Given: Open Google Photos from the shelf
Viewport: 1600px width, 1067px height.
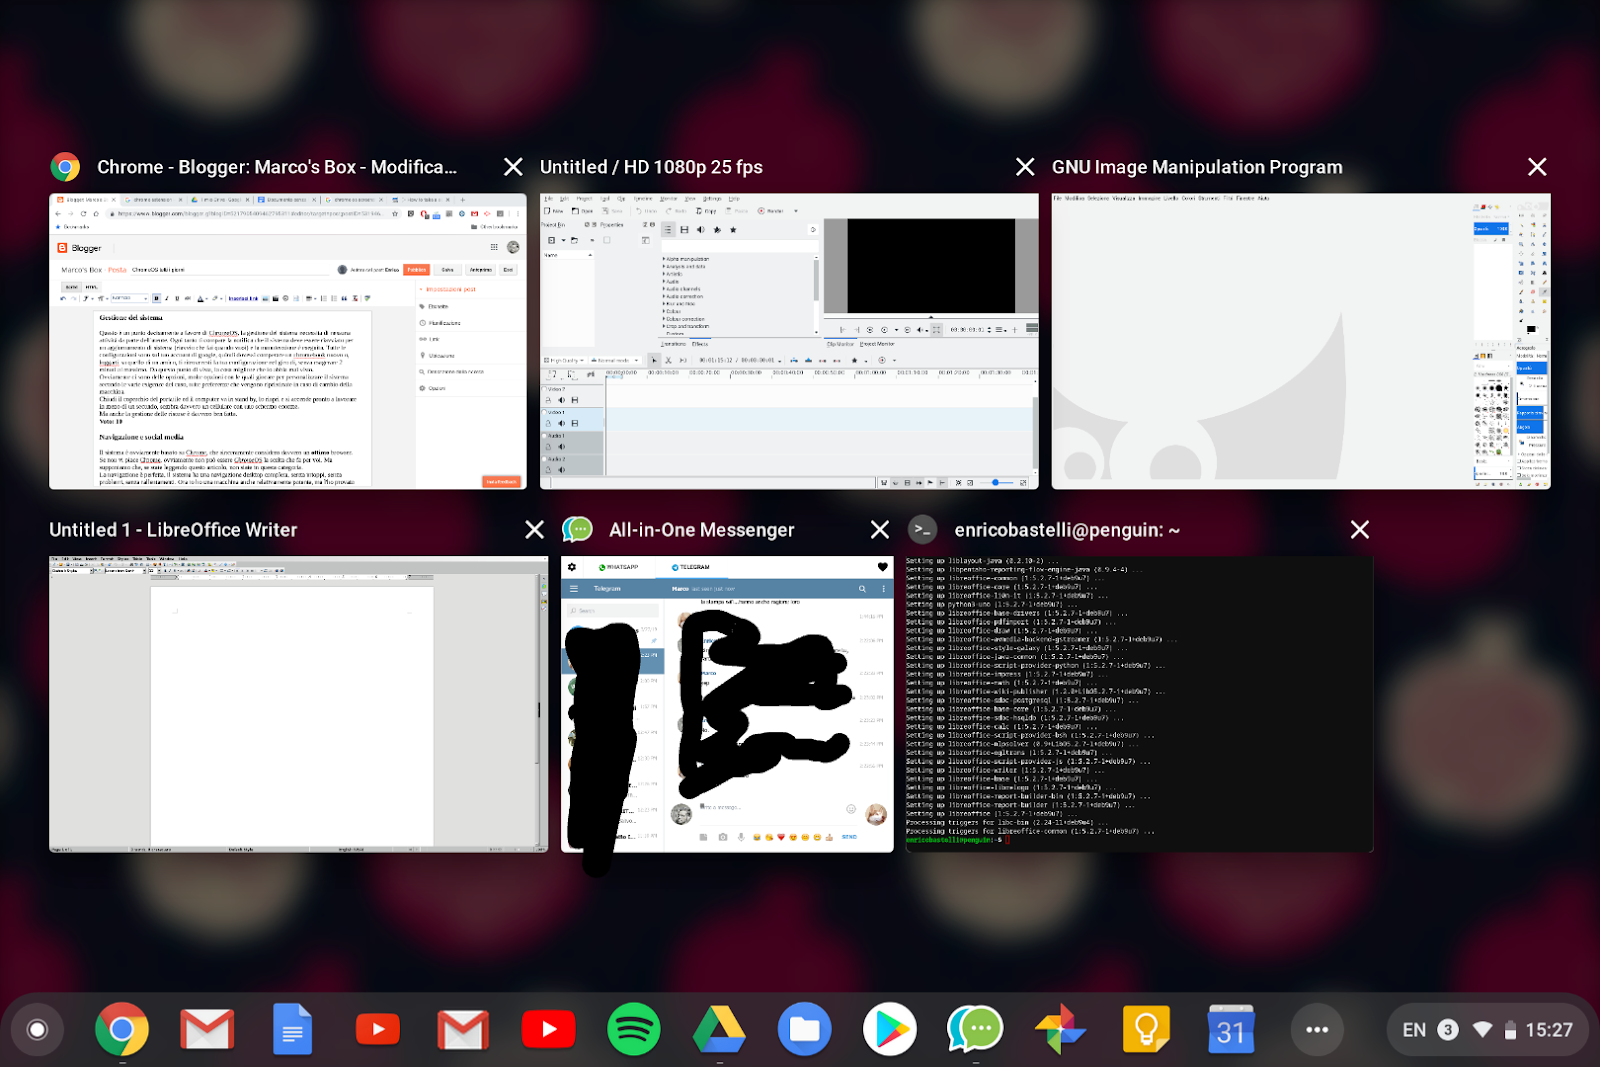Looking at the screenshot, I should (1061, 1029).
